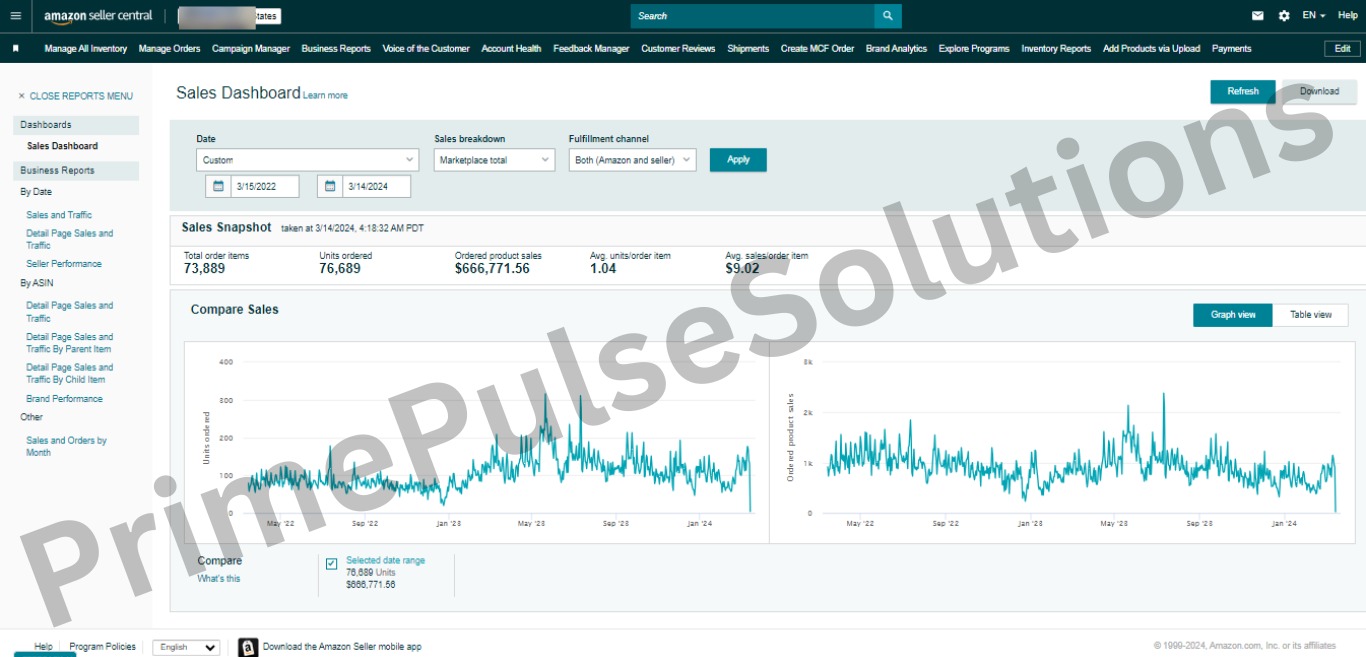Screen dimensions: 1366x657
Task: Open Brand Analytics menu item
Action: pos(896,48)
